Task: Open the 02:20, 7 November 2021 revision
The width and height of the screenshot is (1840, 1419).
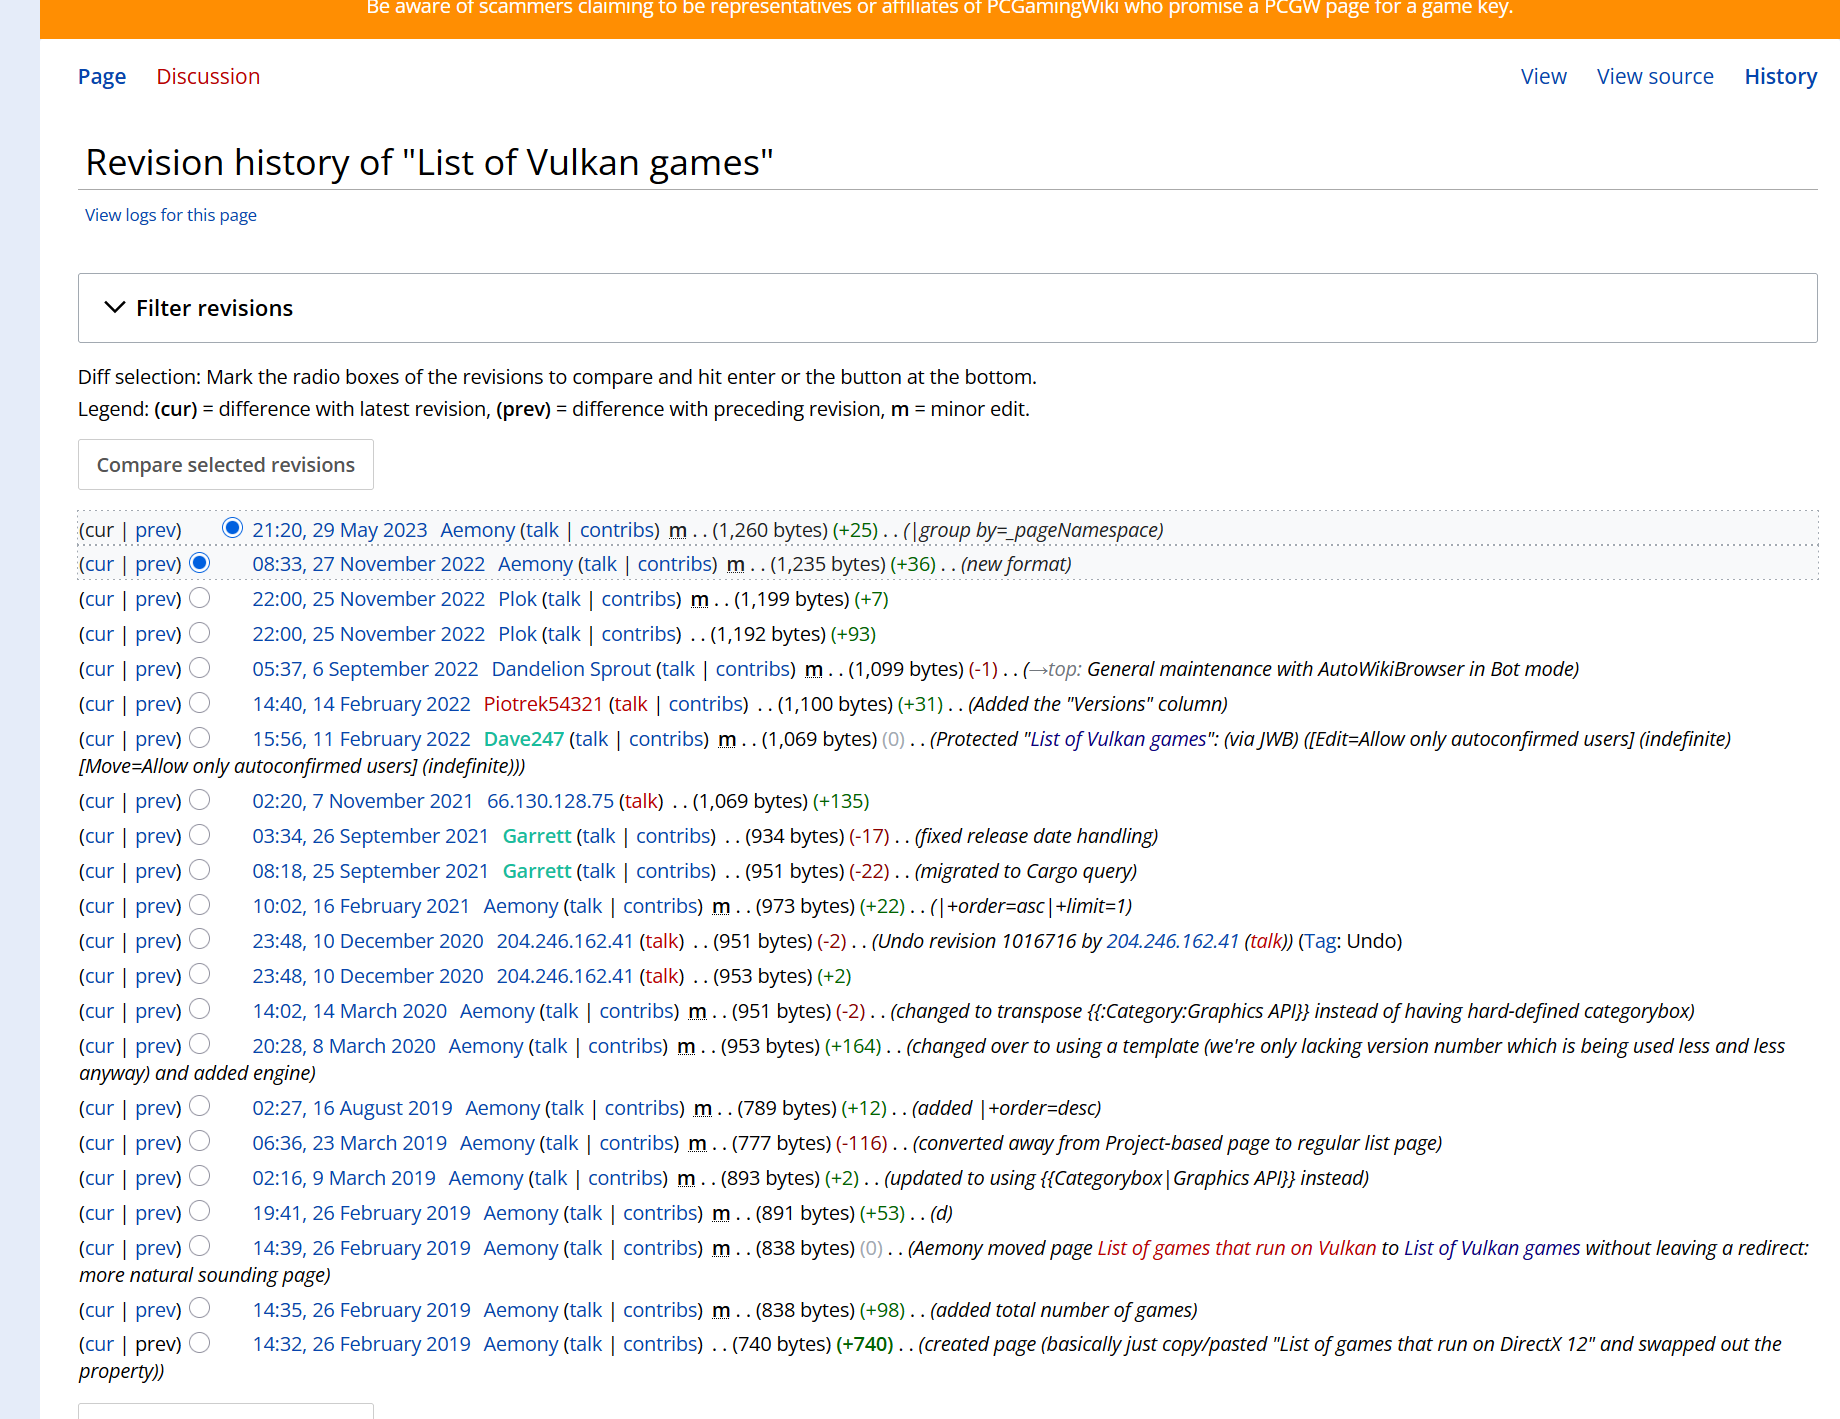Action: point(363,801)
